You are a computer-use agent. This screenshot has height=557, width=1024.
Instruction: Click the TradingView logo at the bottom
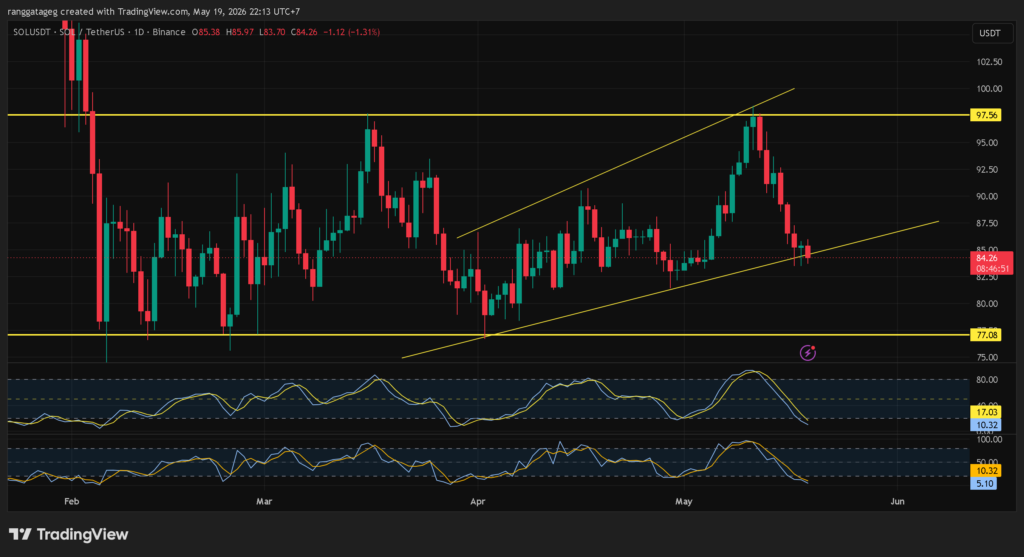pyautogui.click(x=69, y=534)
